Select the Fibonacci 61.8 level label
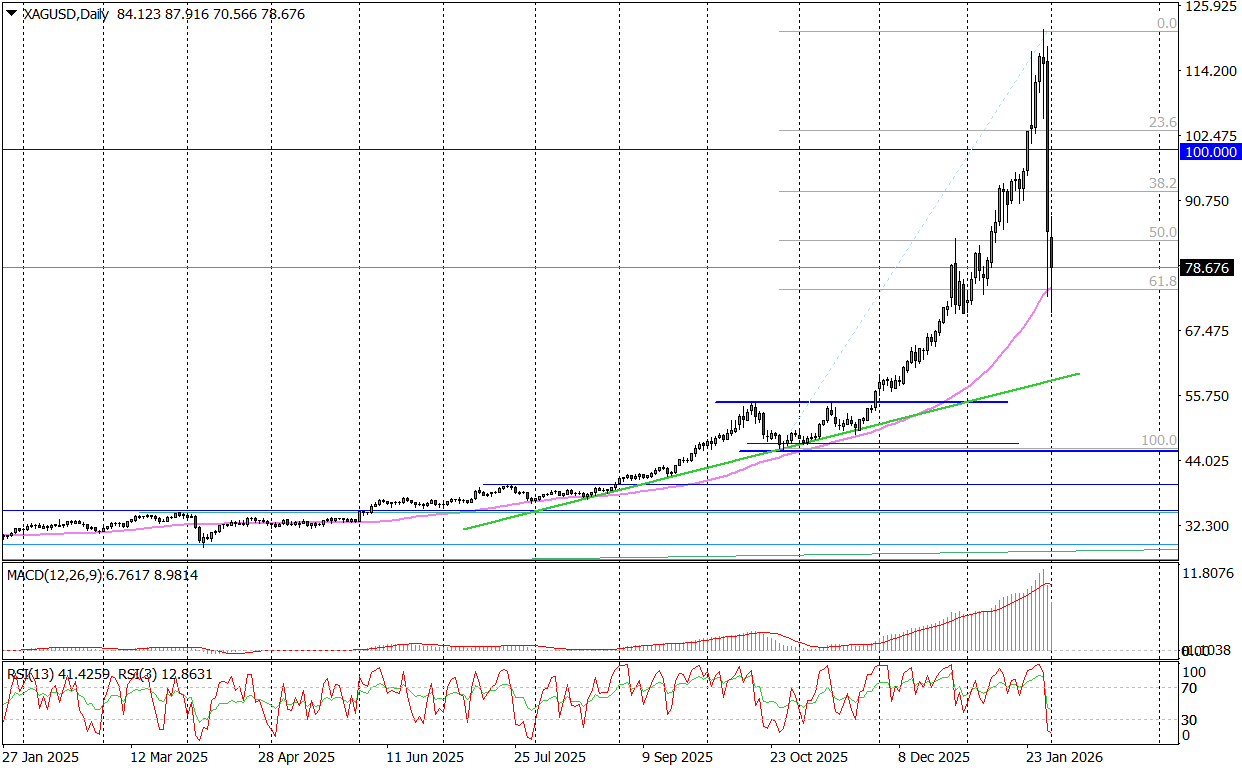1242x771 pixels. coord(1162,282)
